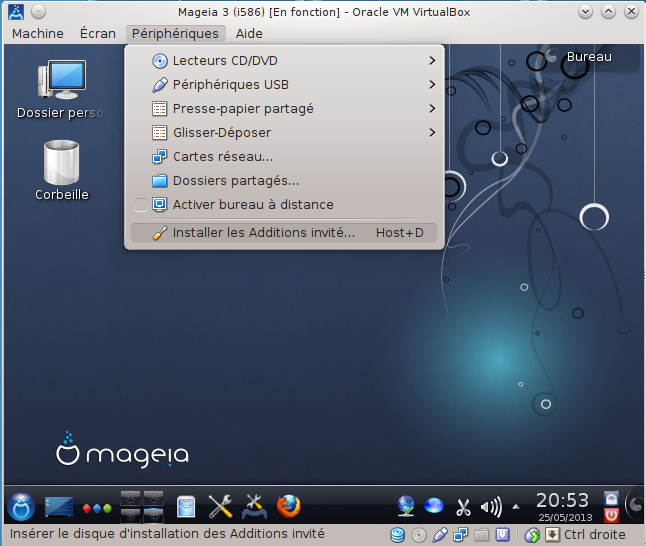Click the Dossiers partagés folder icon

(x=160, y=180)
